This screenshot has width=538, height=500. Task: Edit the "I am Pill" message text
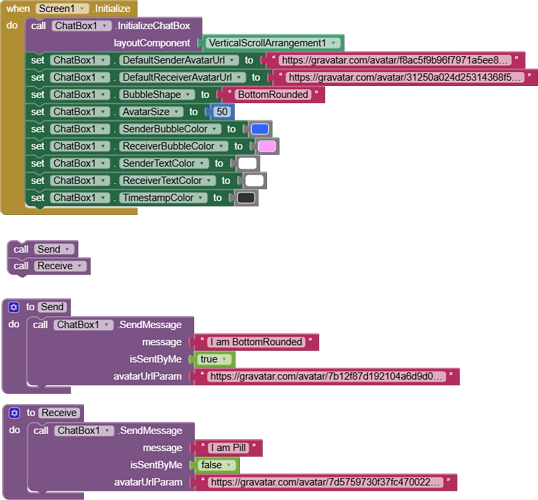229,448
